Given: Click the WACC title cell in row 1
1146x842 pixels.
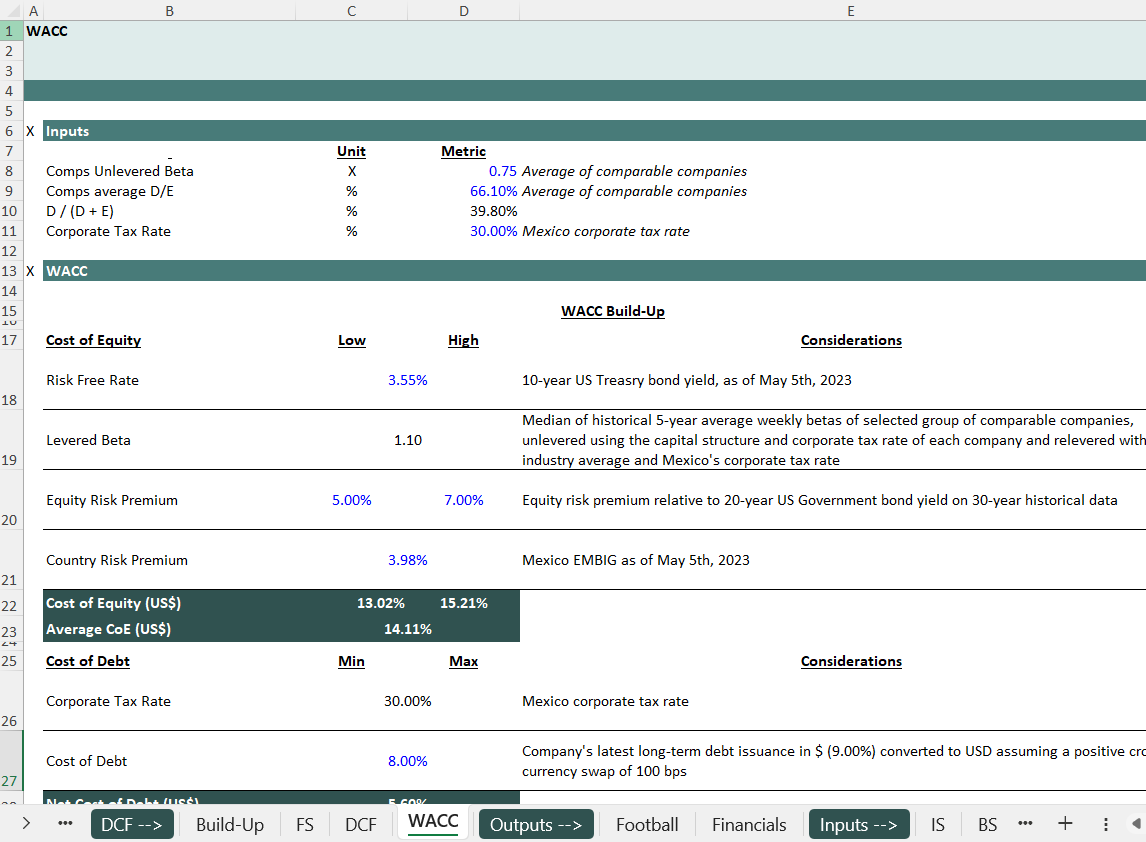Looking at the screenshot, I should click(x=47, y=31).
